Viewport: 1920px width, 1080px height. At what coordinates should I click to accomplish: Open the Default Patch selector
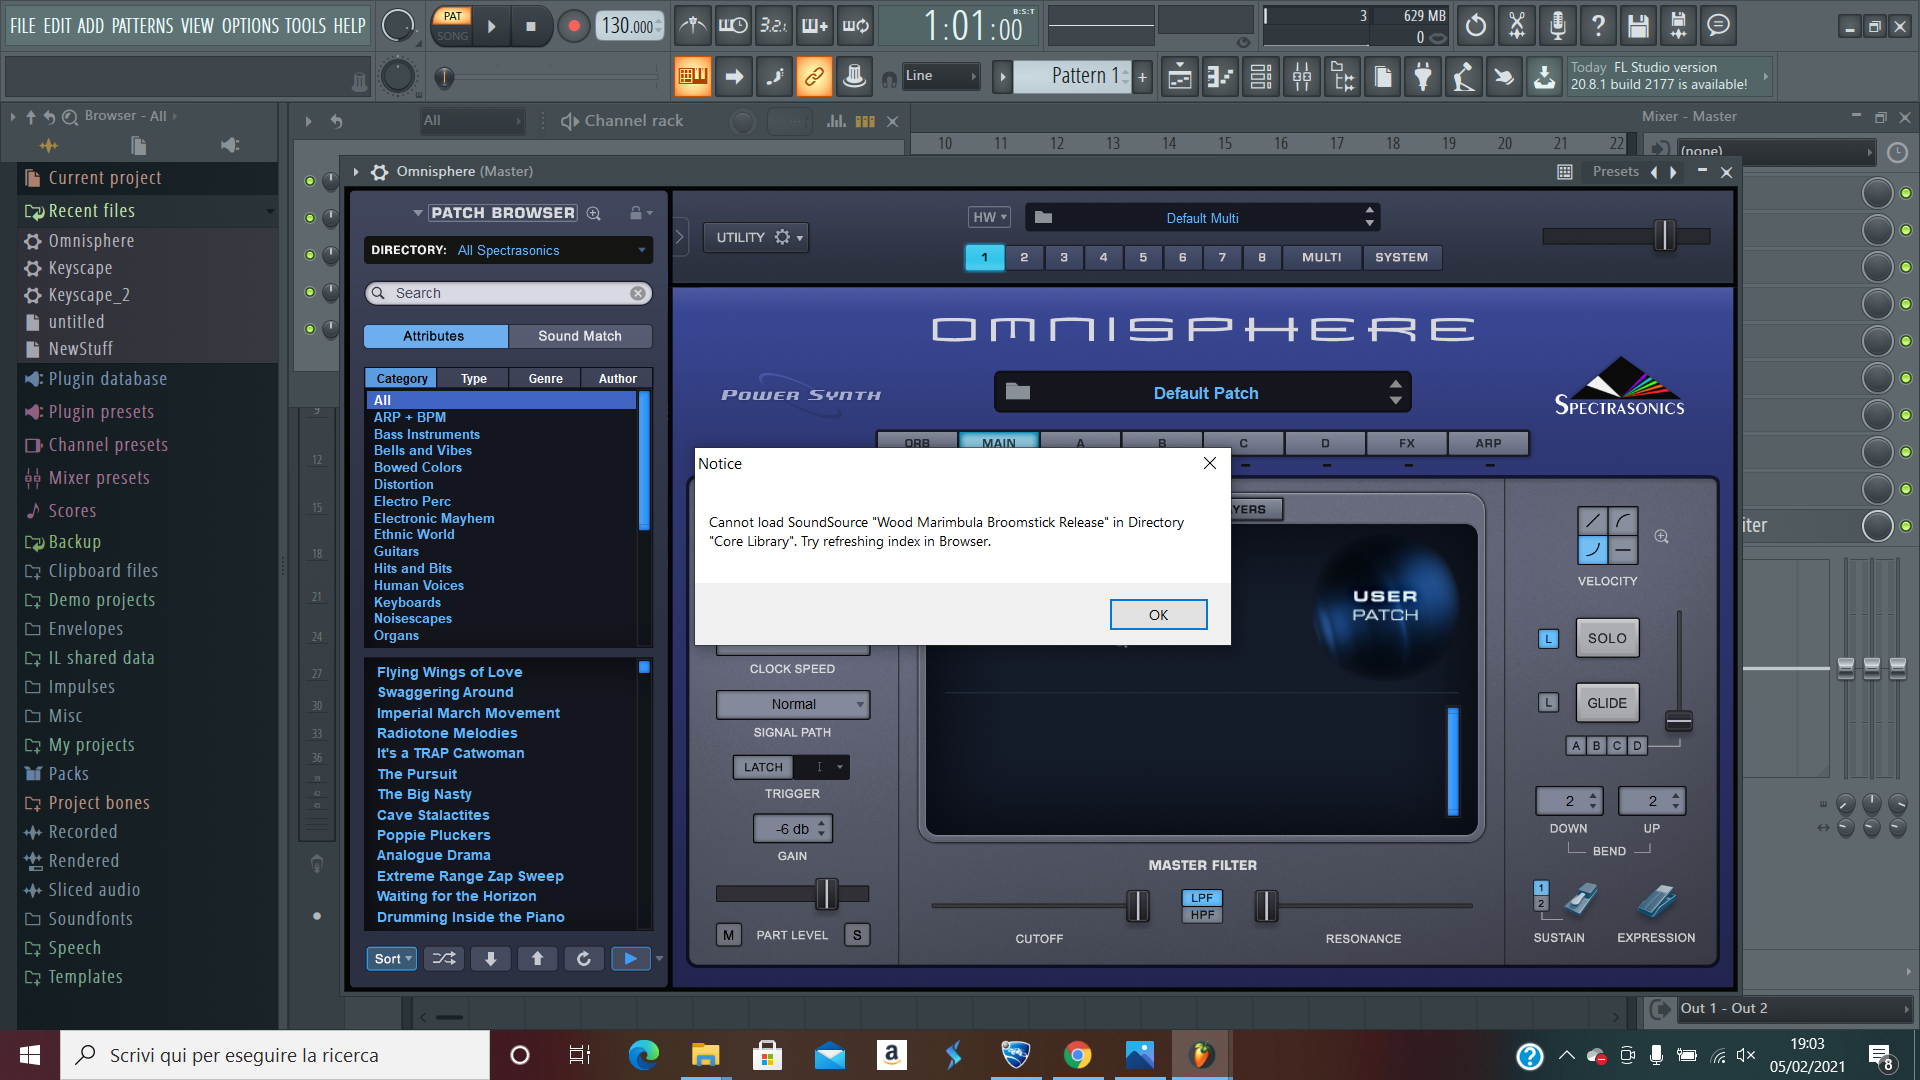tap(1203, 392)
